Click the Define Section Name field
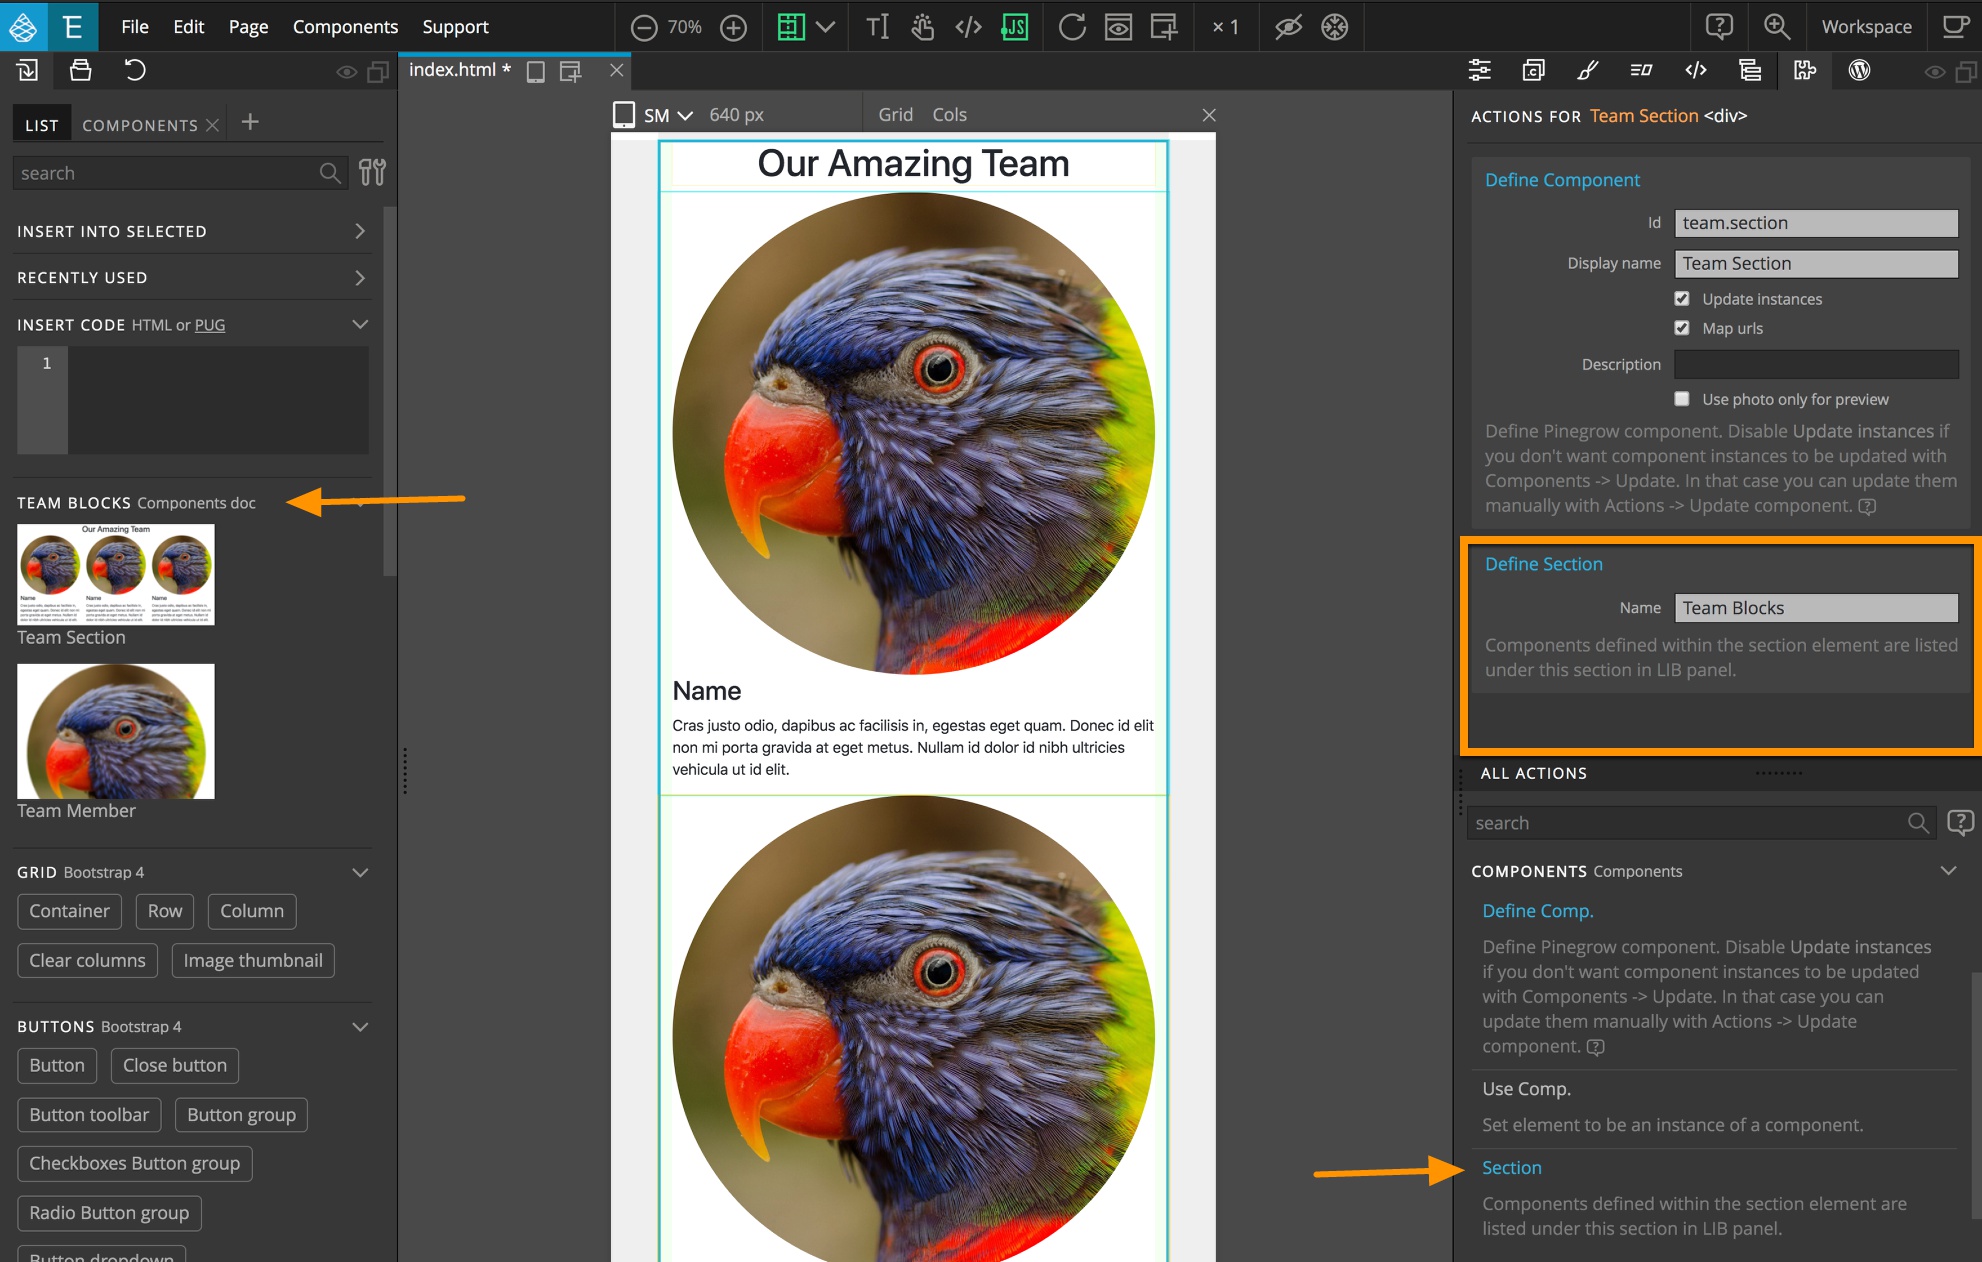1982x1262 pixels. 1816,608
